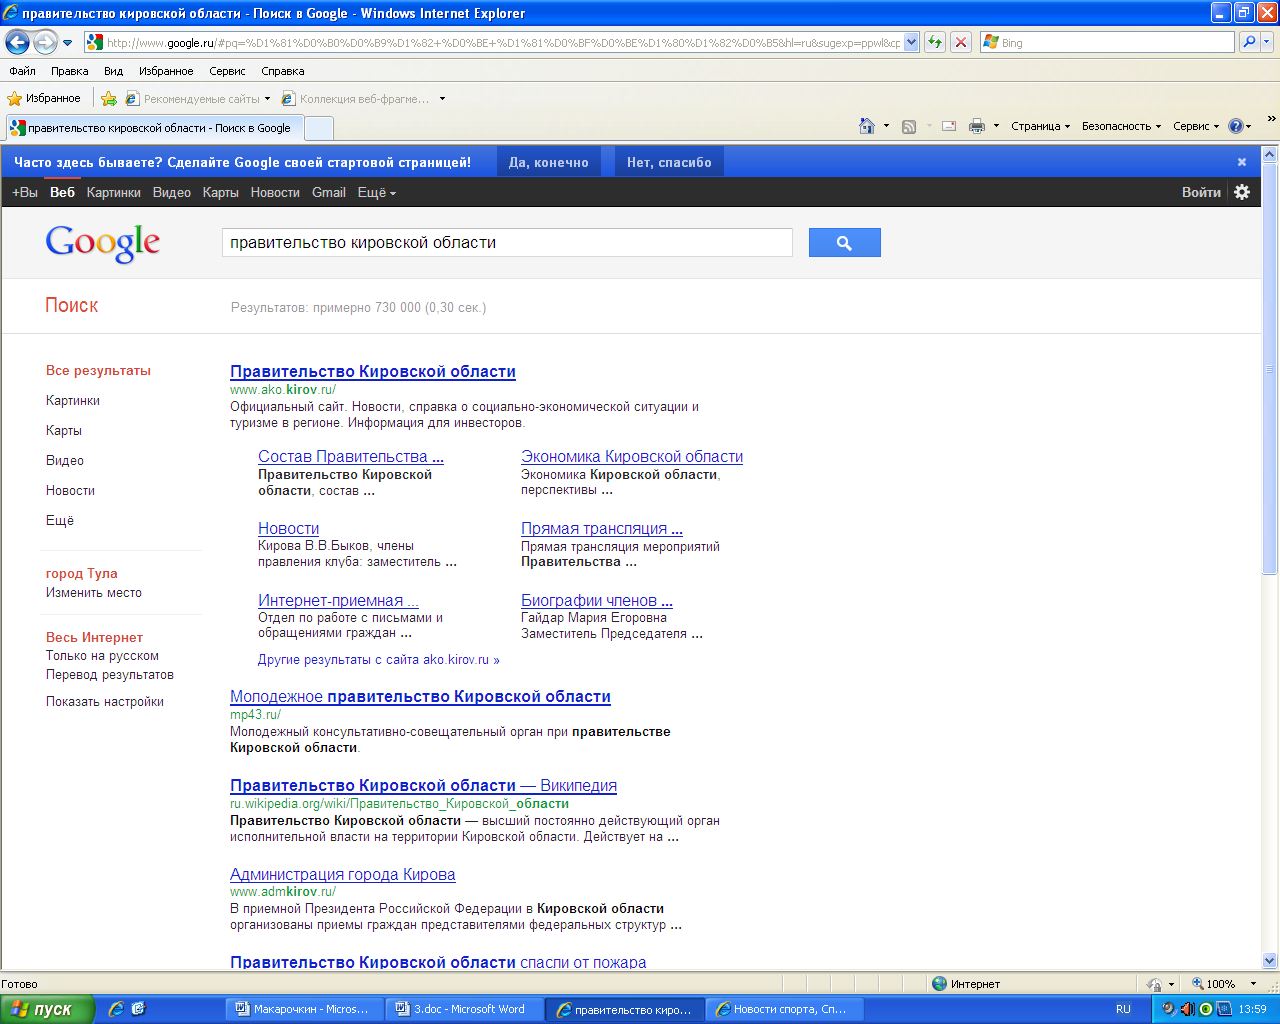Open Коллекция веб-фрагментов favorites item
The height and width of the screenshot is (1024, 1280).
pyautogui.click(x=363, y=98)
